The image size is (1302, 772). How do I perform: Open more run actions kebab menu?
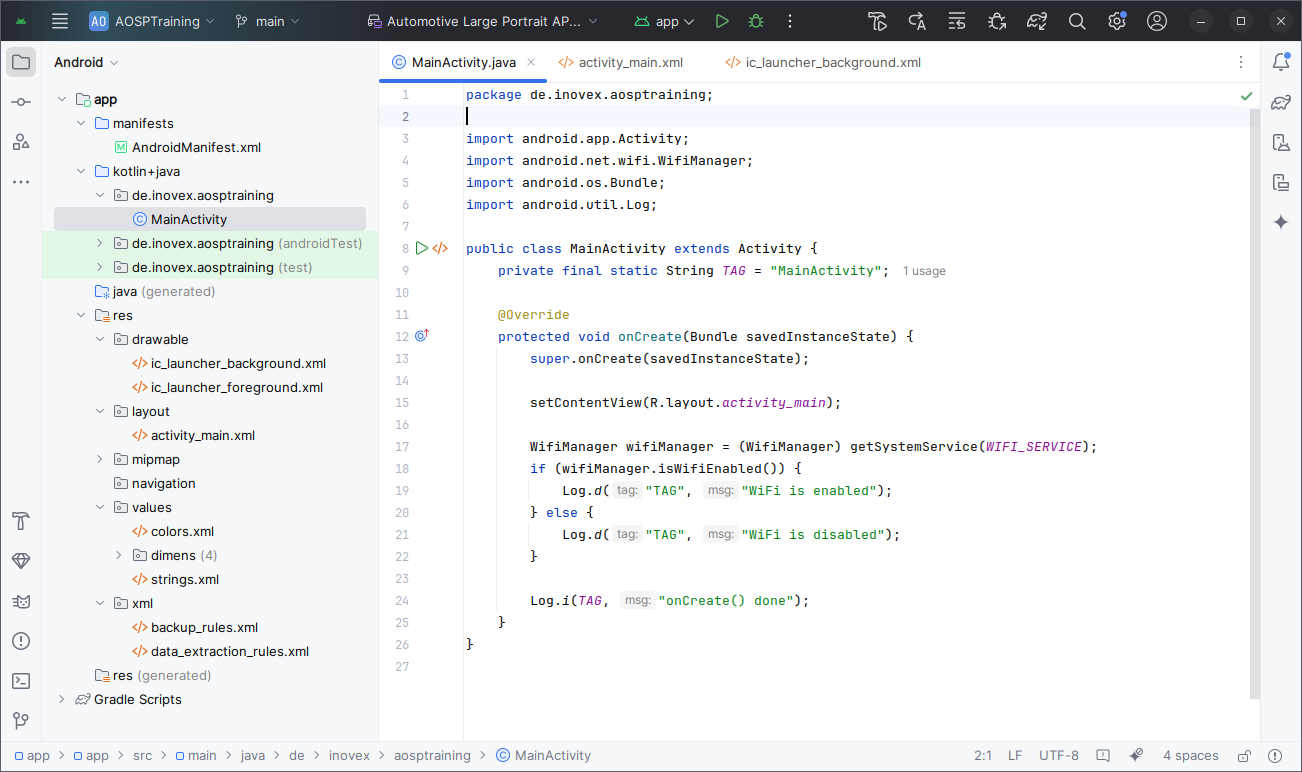(790, 21)
